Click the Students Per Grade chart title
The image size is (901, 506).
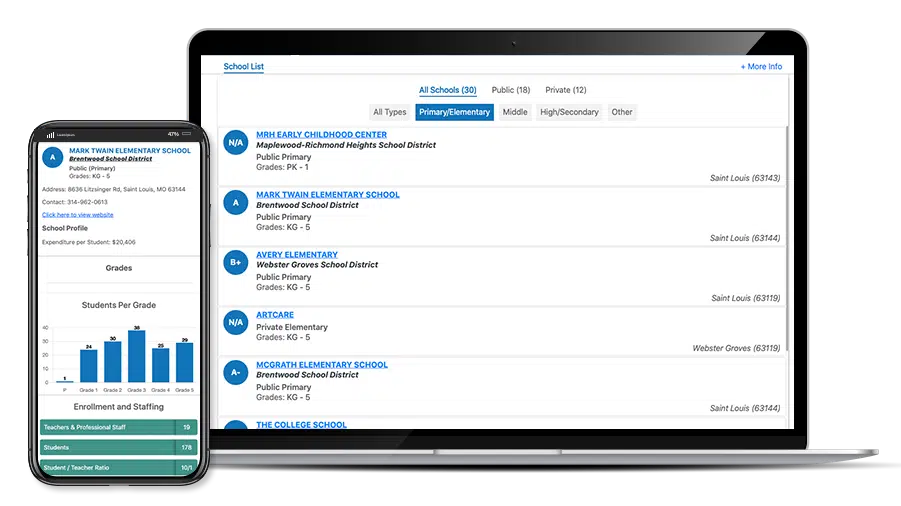(x=119, y=305)
